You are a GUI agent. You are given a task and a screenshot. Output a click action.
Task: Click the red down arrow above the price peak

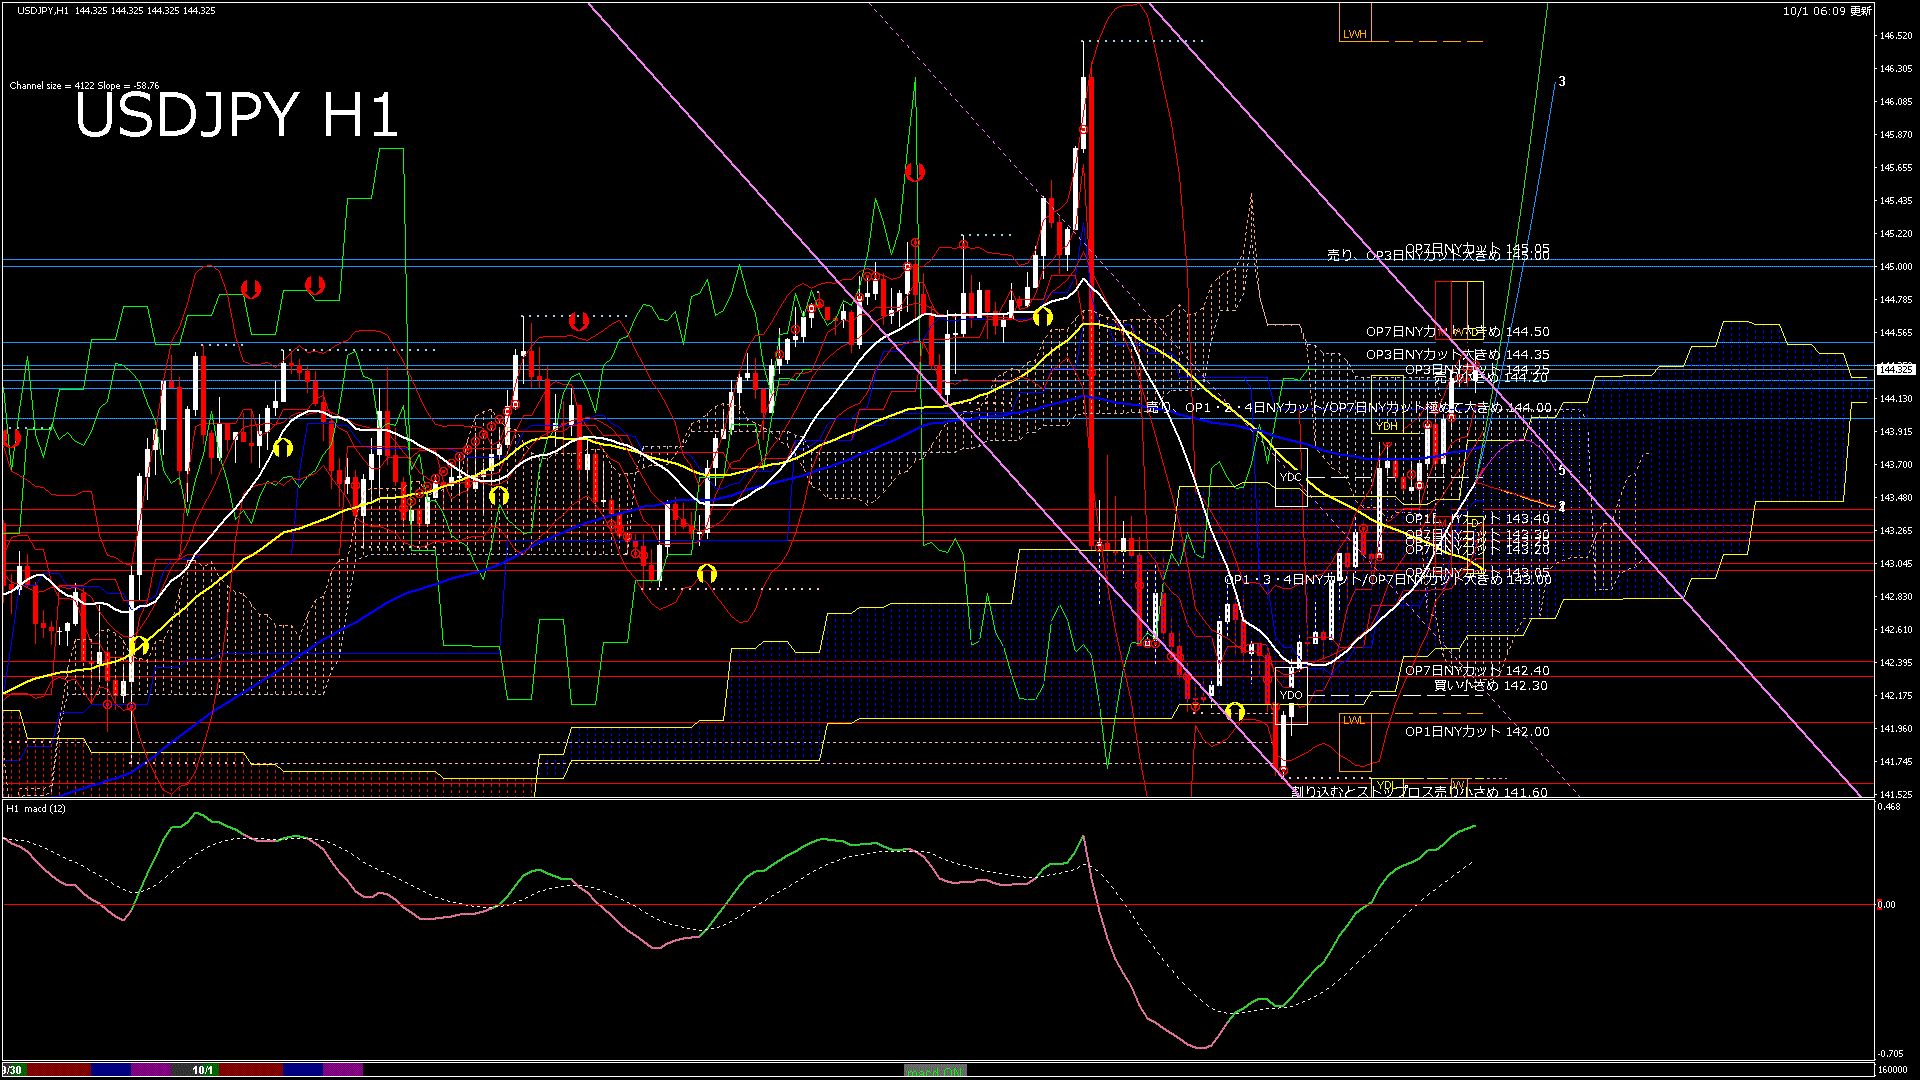[914, 172]
